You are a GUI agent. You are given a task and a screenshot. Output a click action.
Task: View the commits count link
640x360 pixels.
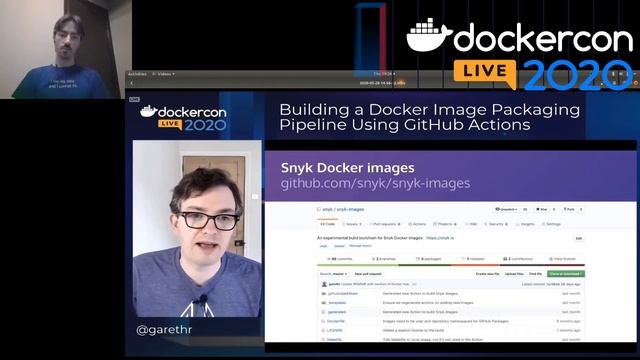[x=340, y=259]
